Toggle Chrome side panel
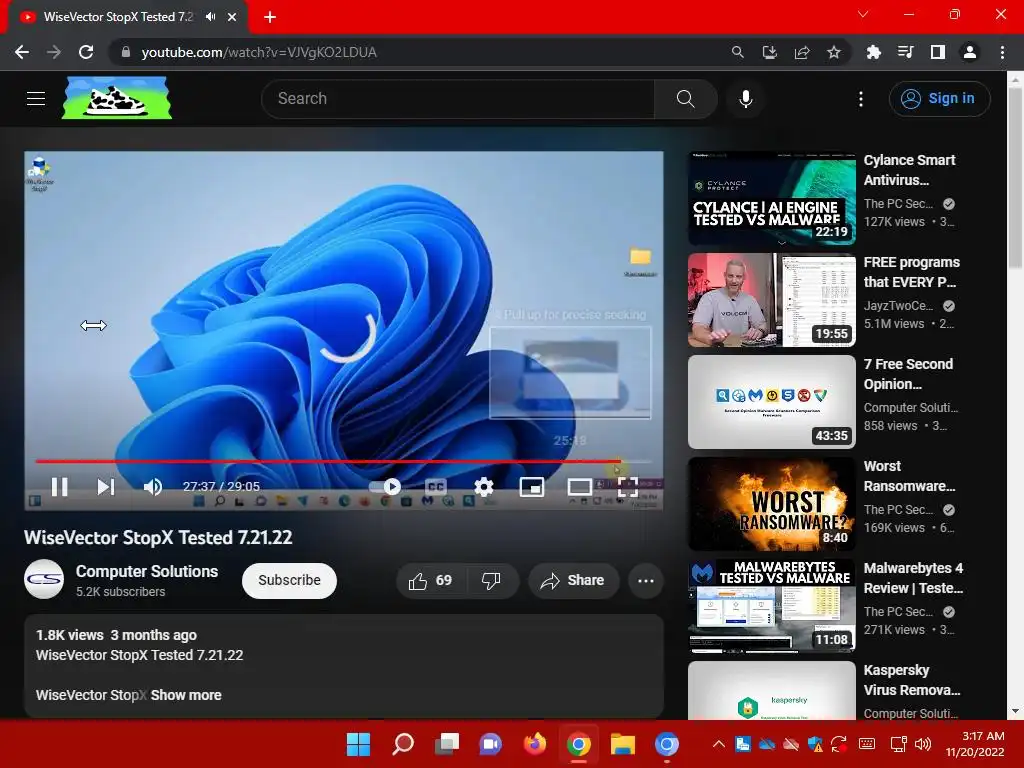This screenshot has width=1024, height=768. (938, 52)
